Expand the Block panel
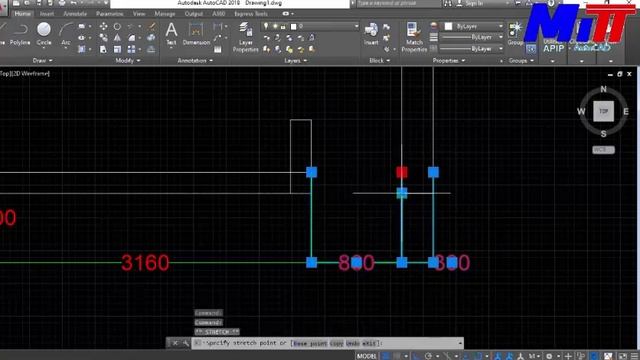 tap(380, 60)
